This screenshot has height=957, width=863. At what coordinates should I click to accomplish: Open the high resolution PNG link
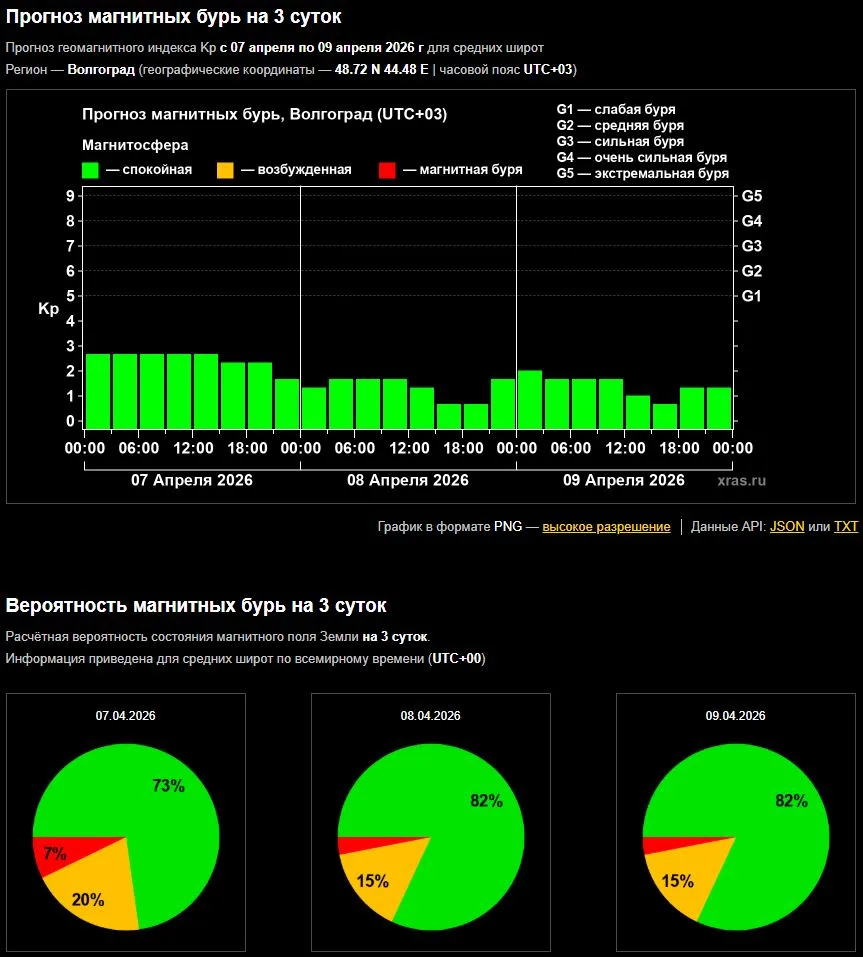coord(606,526)
